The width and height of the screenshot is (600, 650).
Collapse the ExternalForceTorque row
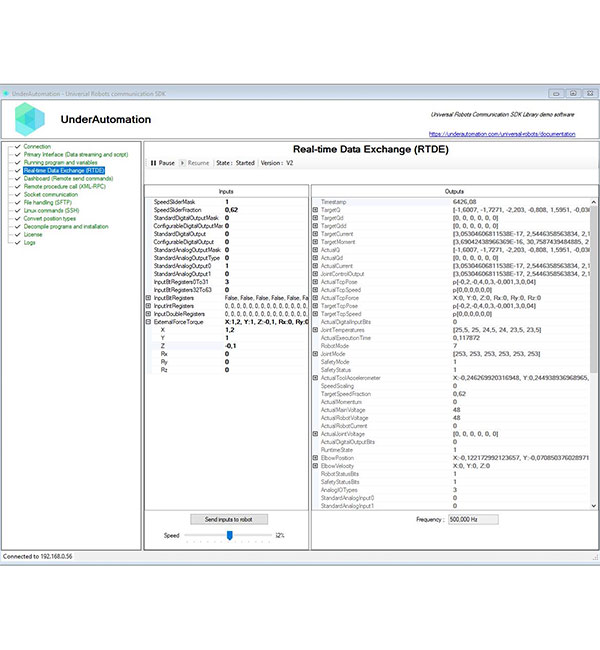point(148,322)
